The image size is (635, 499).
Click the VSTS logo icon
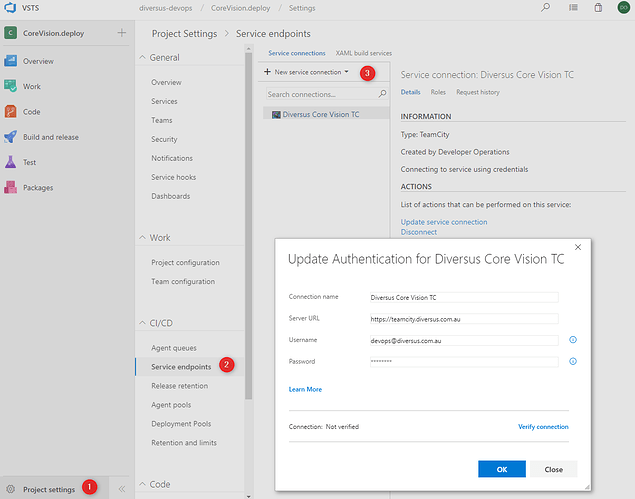coord(10,7)
